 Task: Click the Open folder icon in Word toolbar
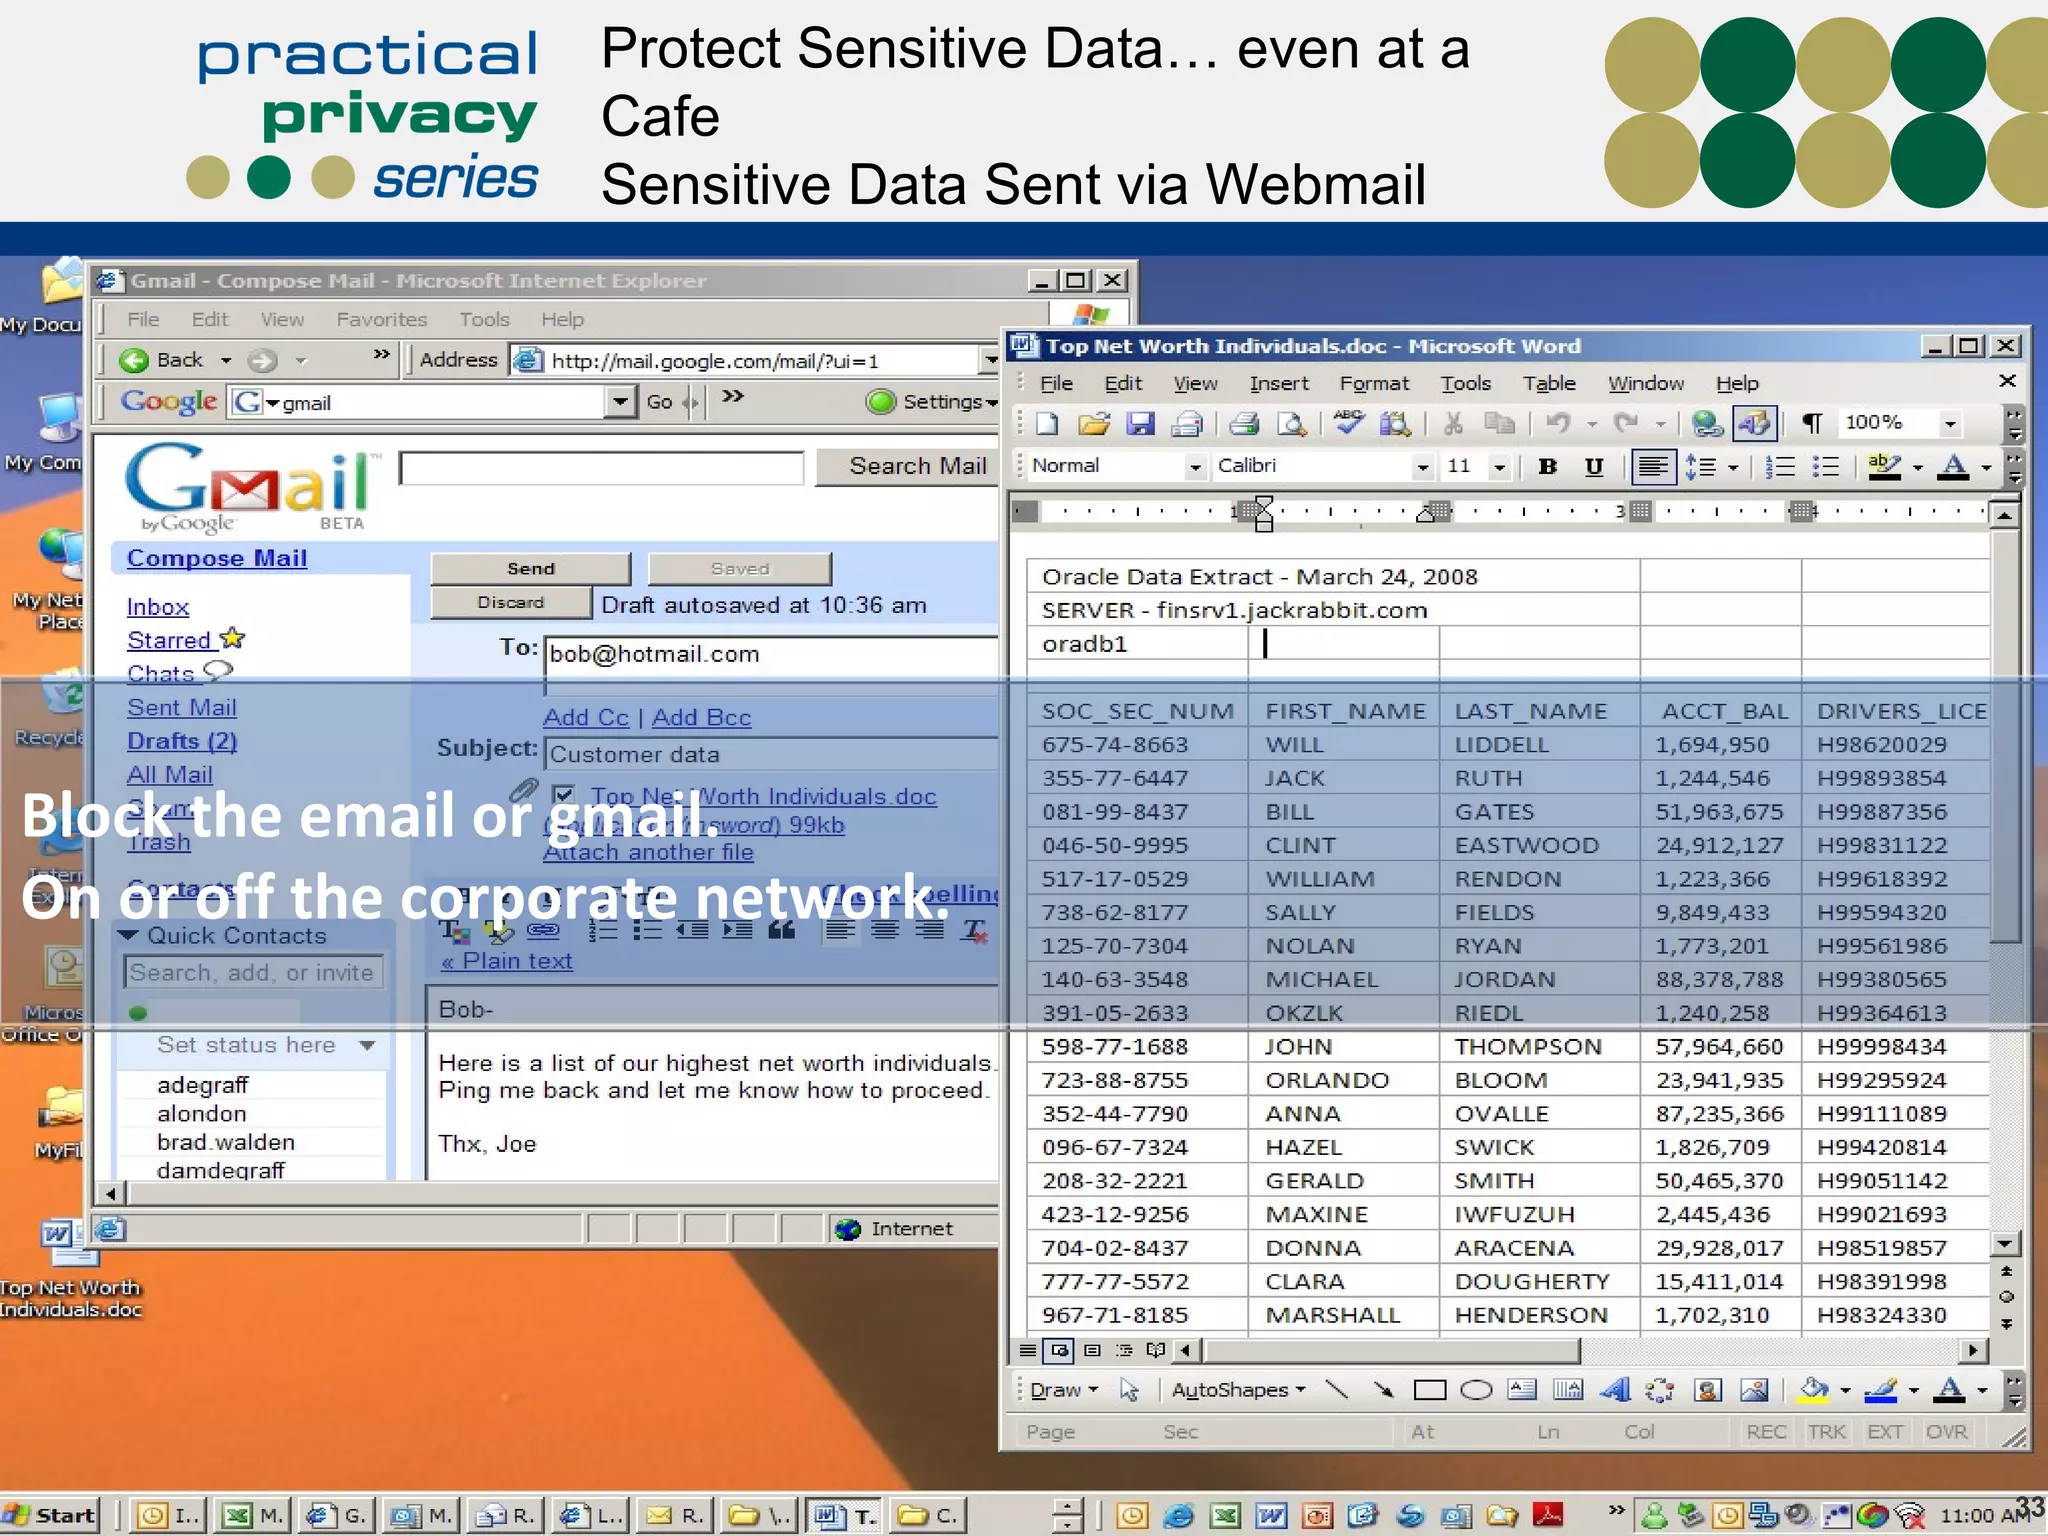point(1094,424)
